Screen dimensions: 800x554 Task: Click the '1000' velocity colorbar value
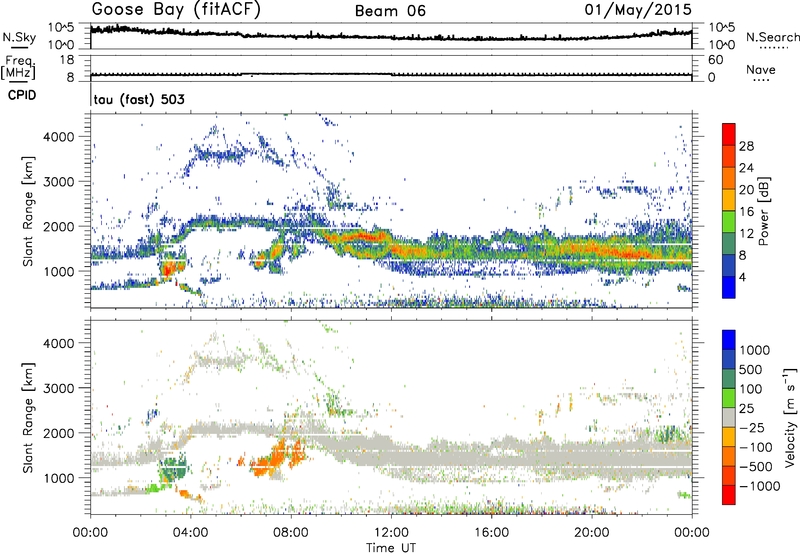[x=755, y=350]
